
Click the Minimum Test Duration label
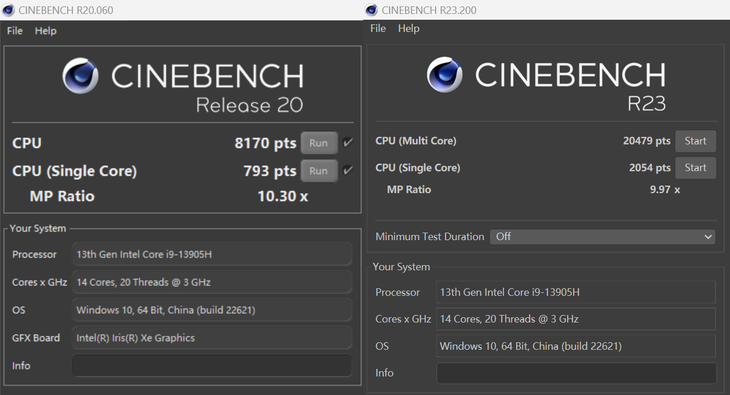coord(430,237)
